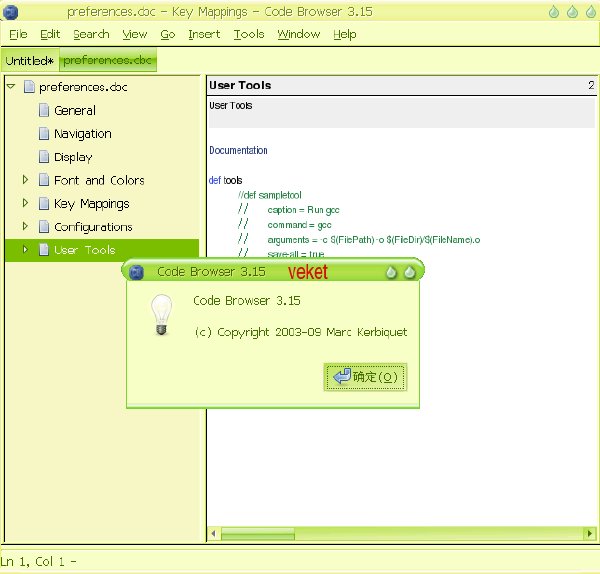Click the Display page icon
This screenshot has height=574, width=600.
click(x=44, y=157)
